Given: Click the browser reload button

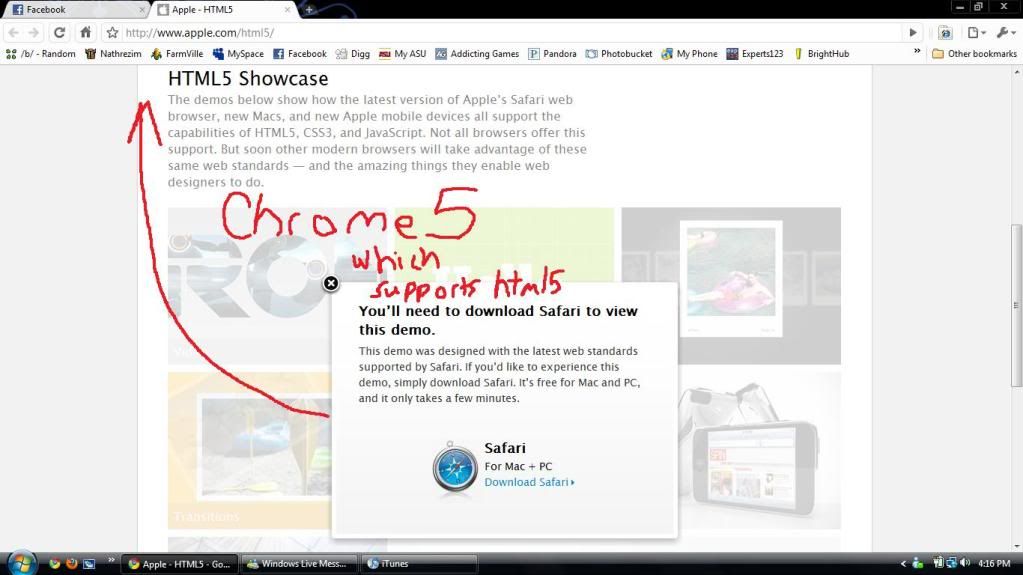Looking at the screenshot, I should (59, 32).
